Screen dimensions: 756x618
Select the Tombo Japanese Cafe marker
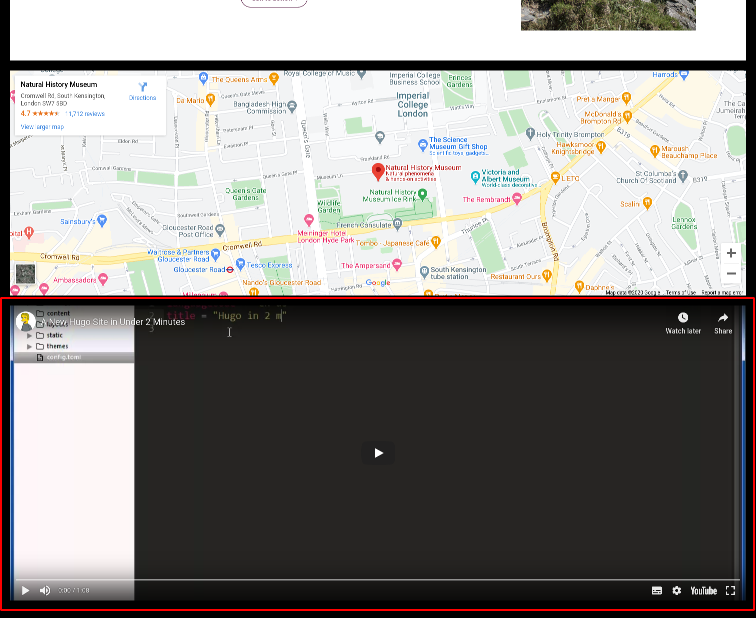[435, 242]
